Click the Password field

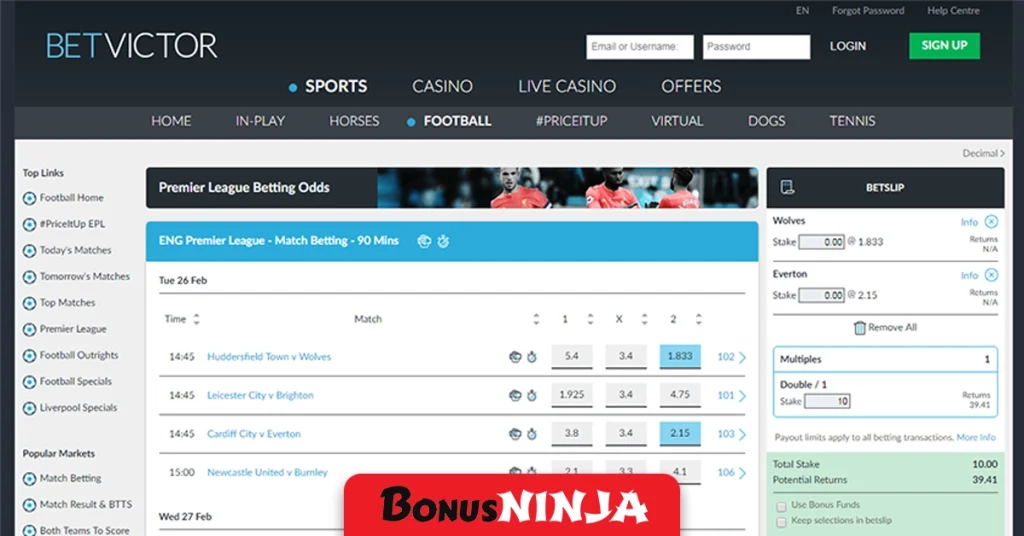click(756, 47)
